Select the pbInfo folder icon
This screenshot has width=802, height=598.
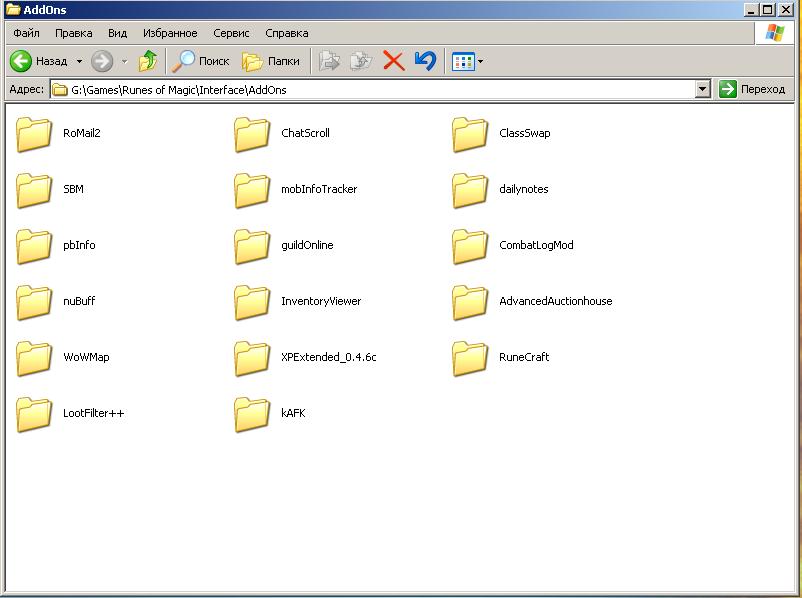tap(34, 246)
